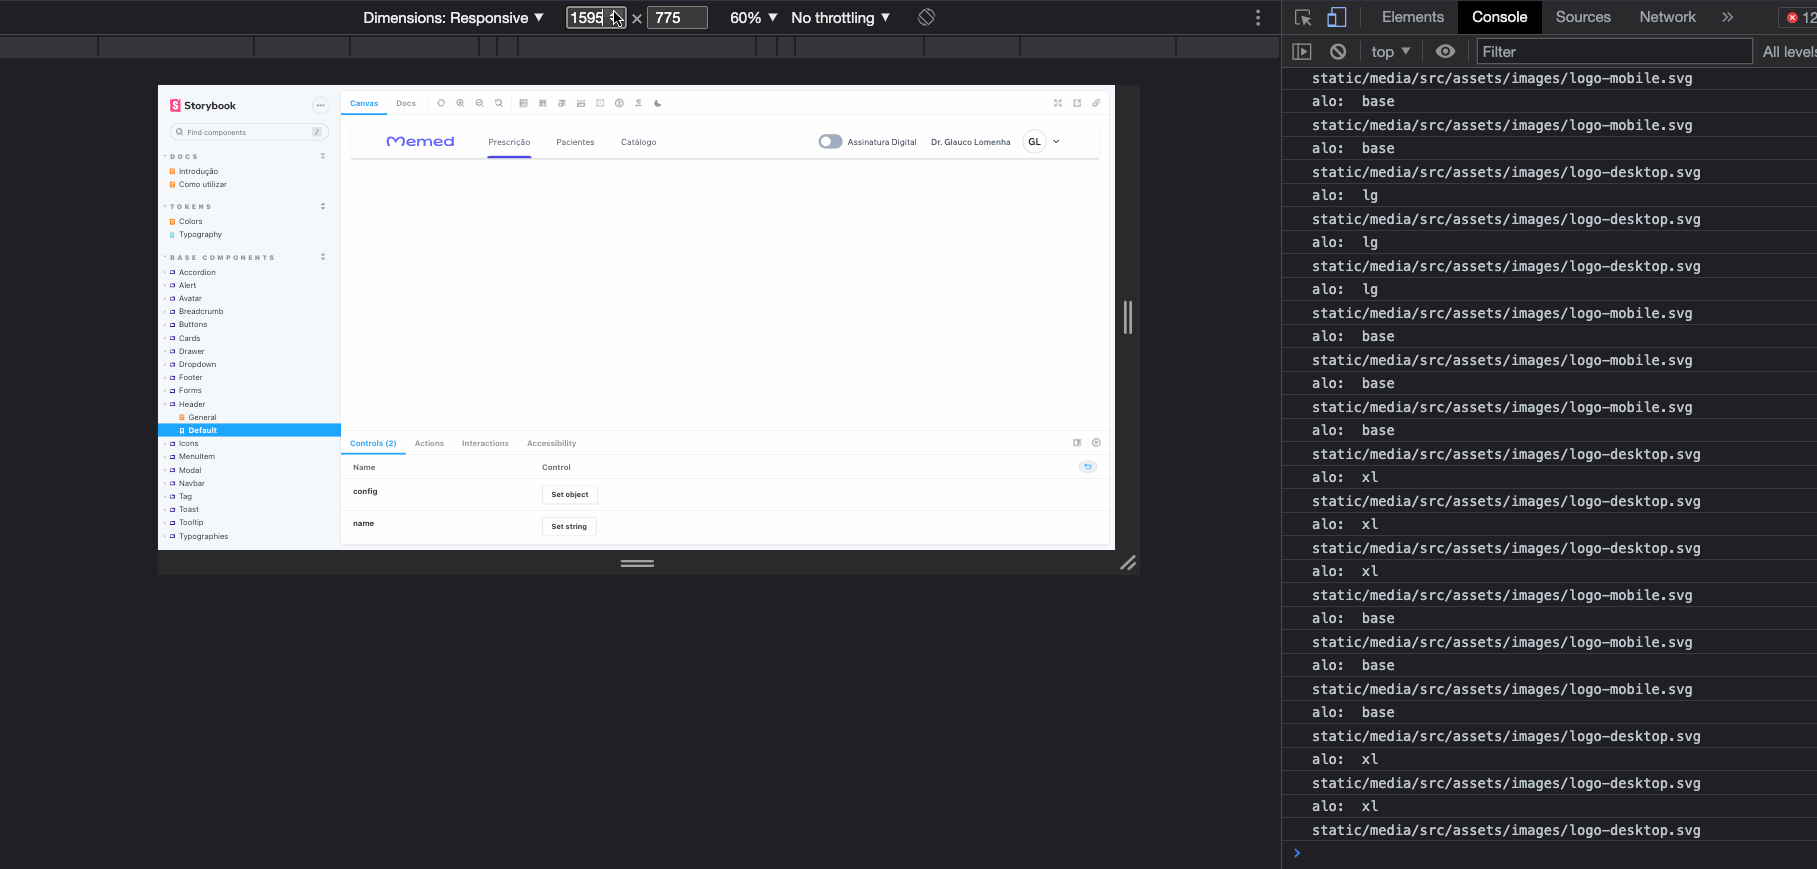Expand the Accordion component in the sidebar
The image size is (1817, 869).
coord(197,272)
